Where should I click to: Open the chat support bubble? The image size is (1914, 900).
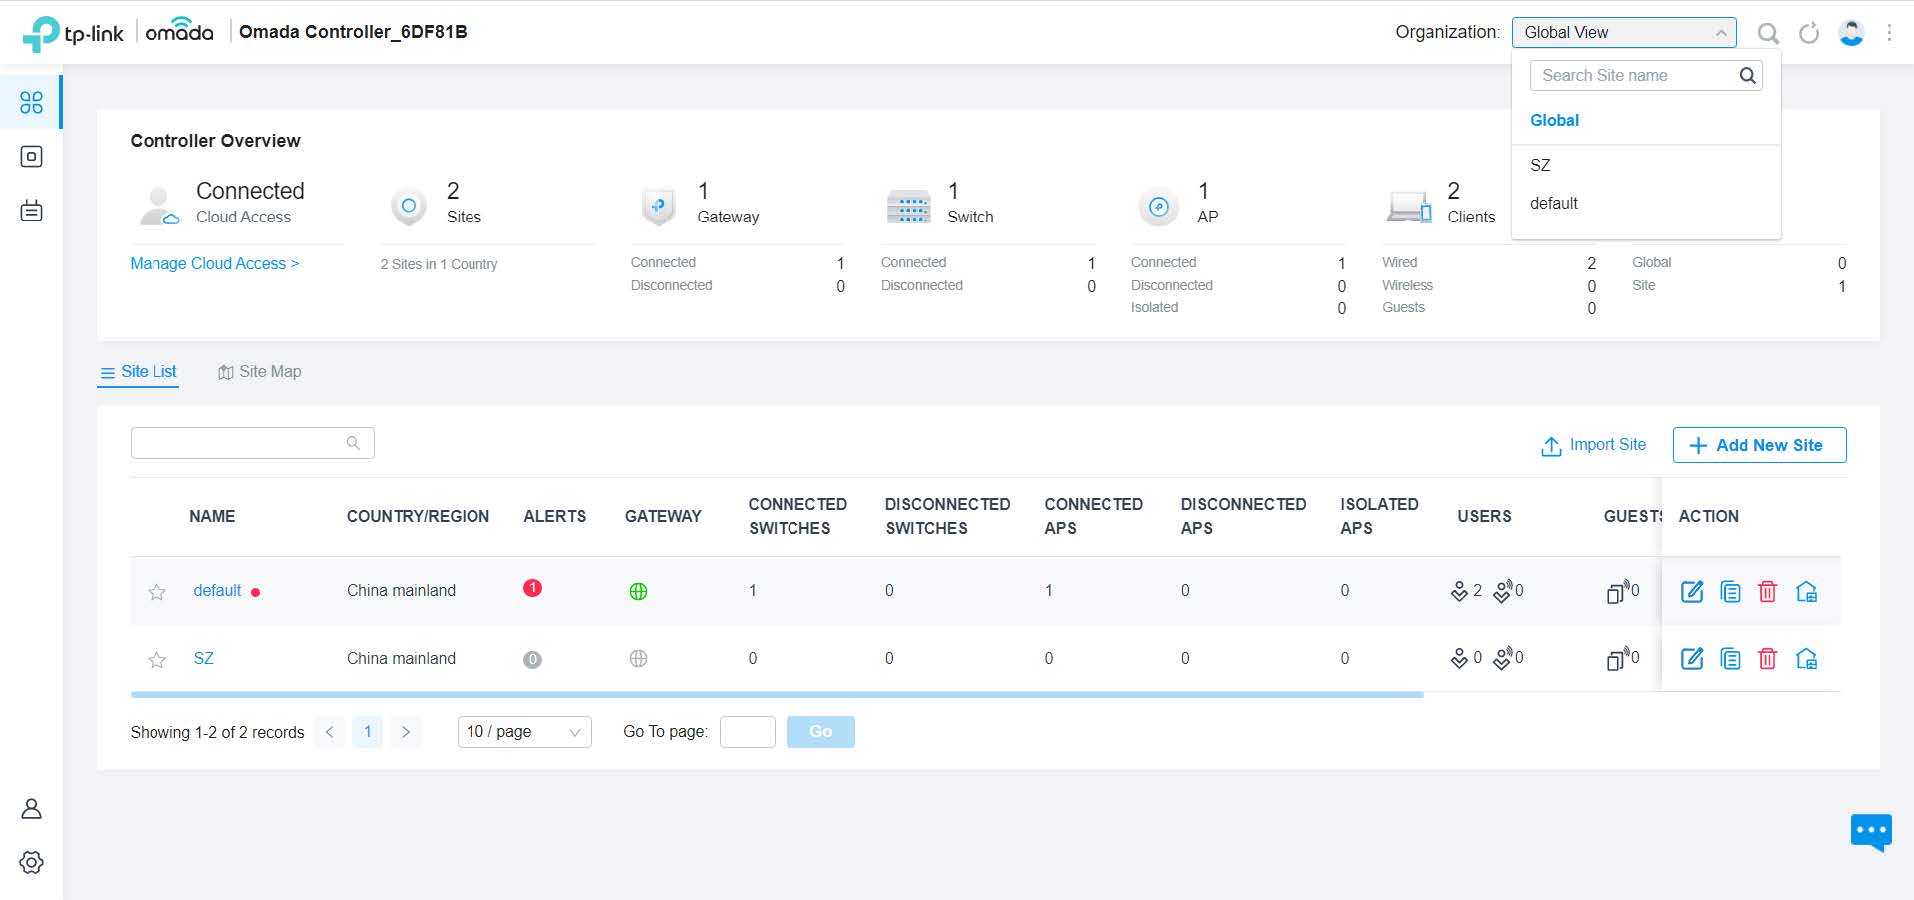pyautogui.click(x=1870, y=831)
